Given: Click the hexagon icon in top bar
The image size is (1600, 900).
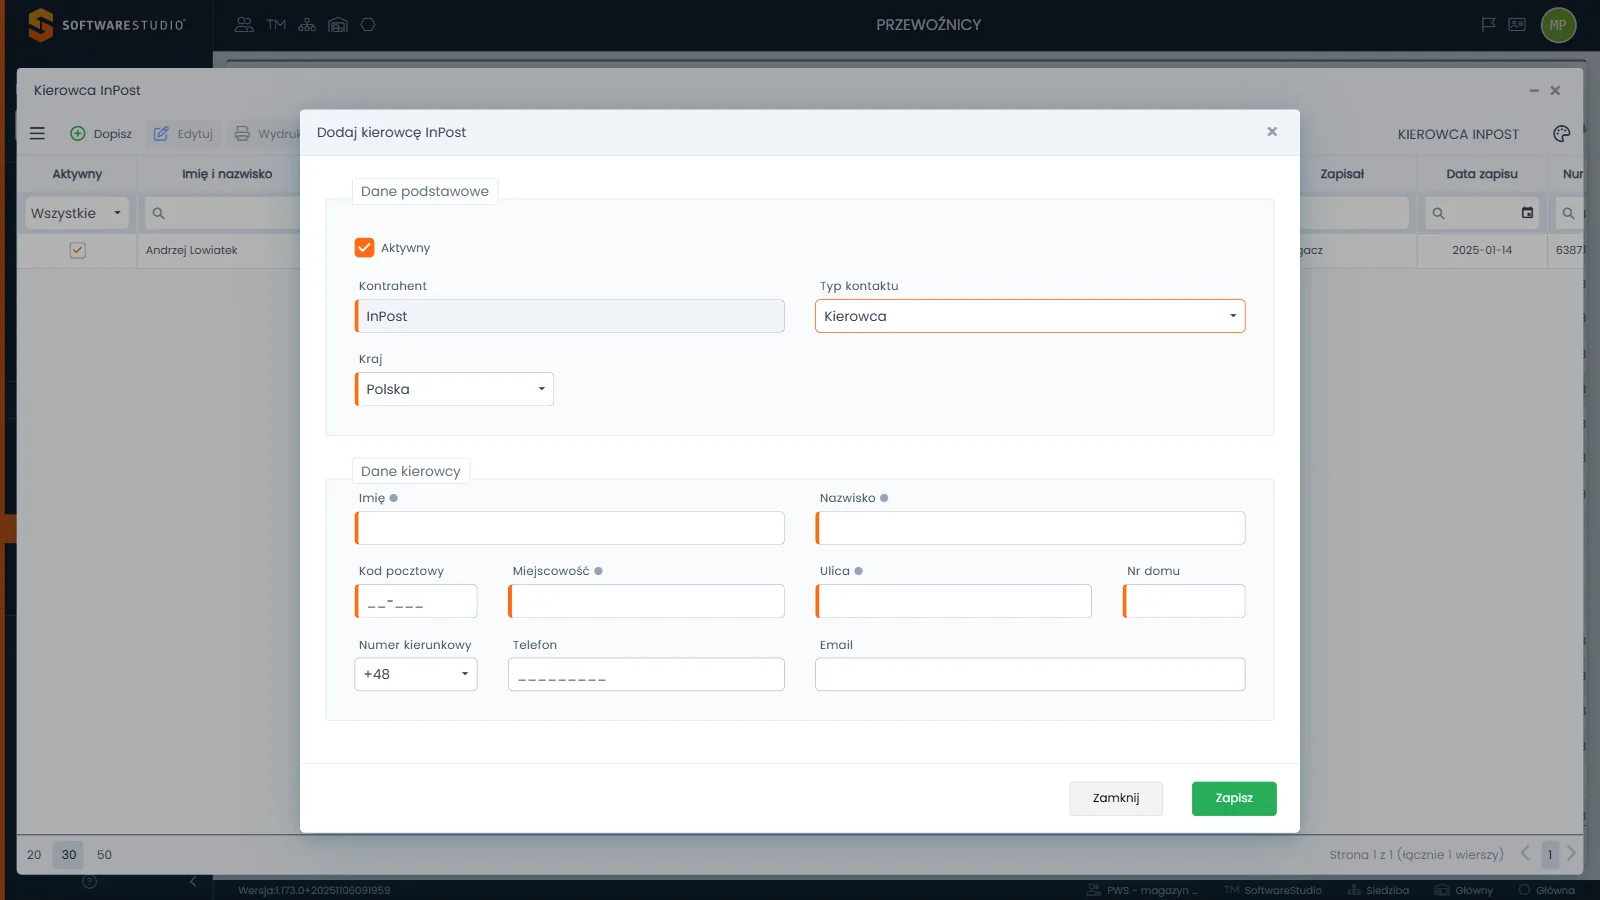Looking at the screenshot, I should coord(368,25).
